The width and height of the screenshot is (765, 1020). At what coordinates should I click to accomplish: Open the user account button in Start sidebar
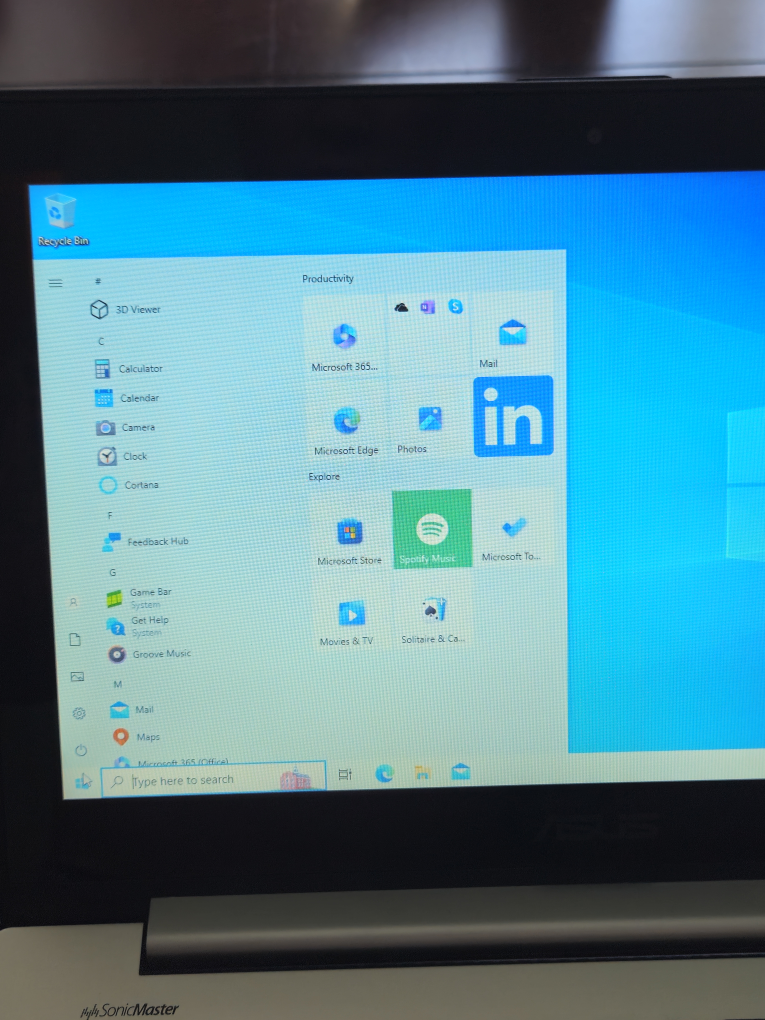click(74, 602)
